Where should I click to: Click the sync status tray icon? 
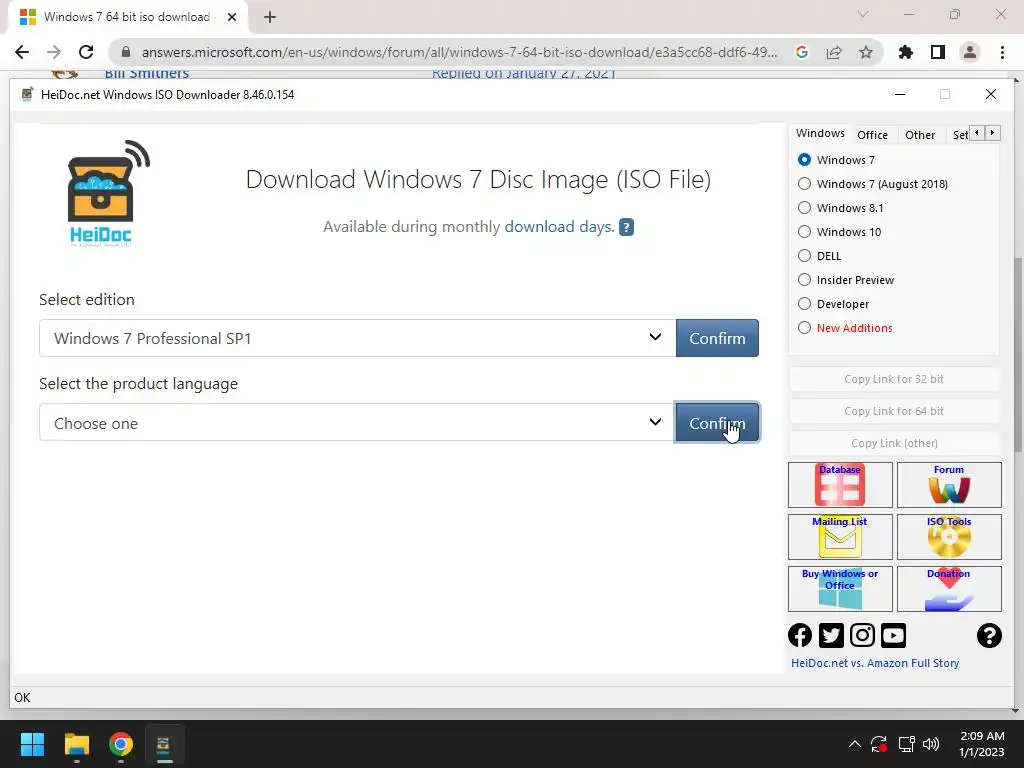[879, 744]
